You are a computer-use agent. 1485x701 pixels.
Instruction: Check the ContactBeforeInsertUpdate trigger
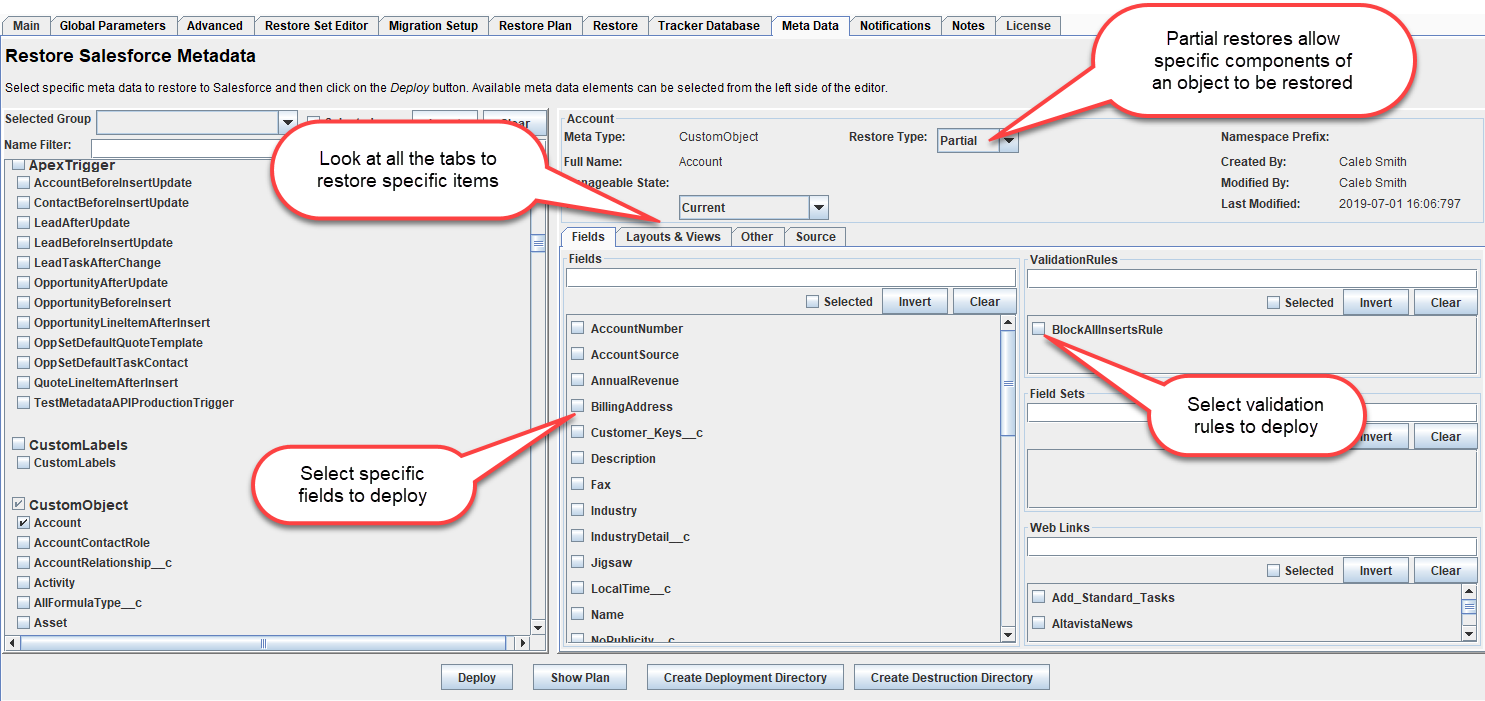[x=24, y=203]
